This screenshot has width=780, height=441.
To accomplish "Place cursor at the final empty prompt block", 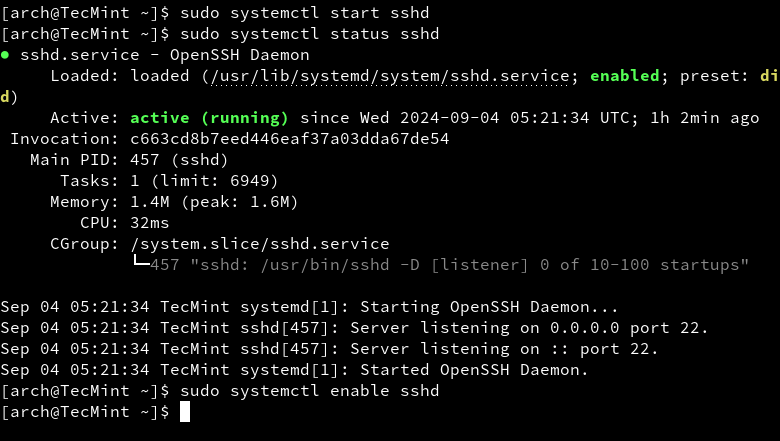I will [184, 412].
